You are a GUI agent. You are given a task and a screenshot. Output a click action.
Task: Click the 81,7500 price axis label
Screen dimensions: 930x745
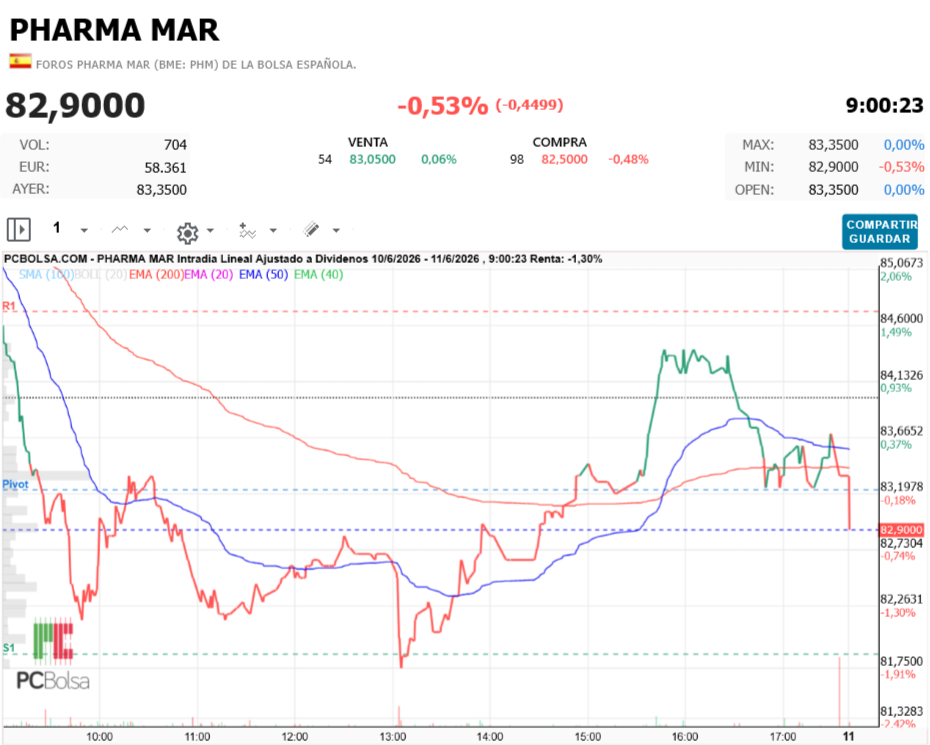(x=902, y=661)
